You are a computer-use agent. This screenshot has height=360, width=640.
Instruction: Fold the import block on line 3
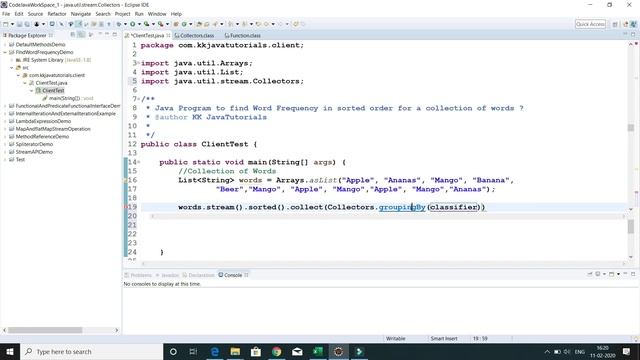pos(139,63)
